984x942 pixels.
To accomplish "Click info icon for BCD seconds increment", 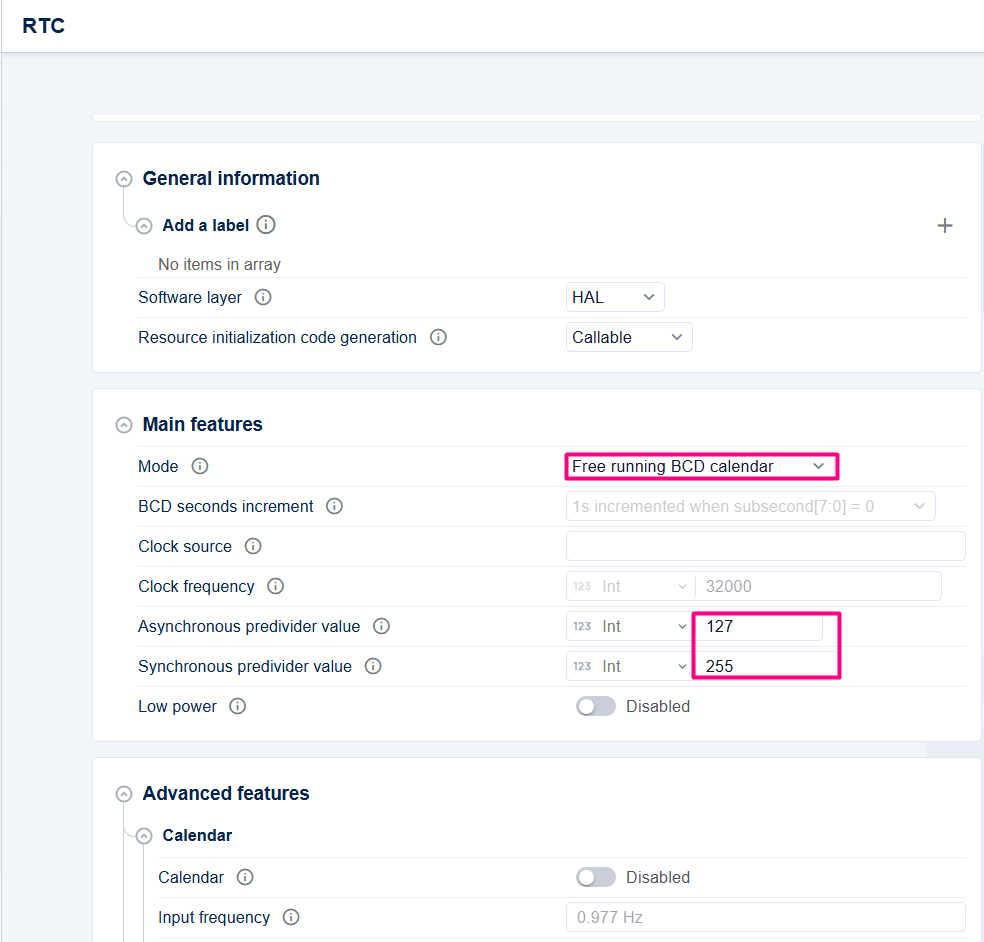I will coord(335,506).
